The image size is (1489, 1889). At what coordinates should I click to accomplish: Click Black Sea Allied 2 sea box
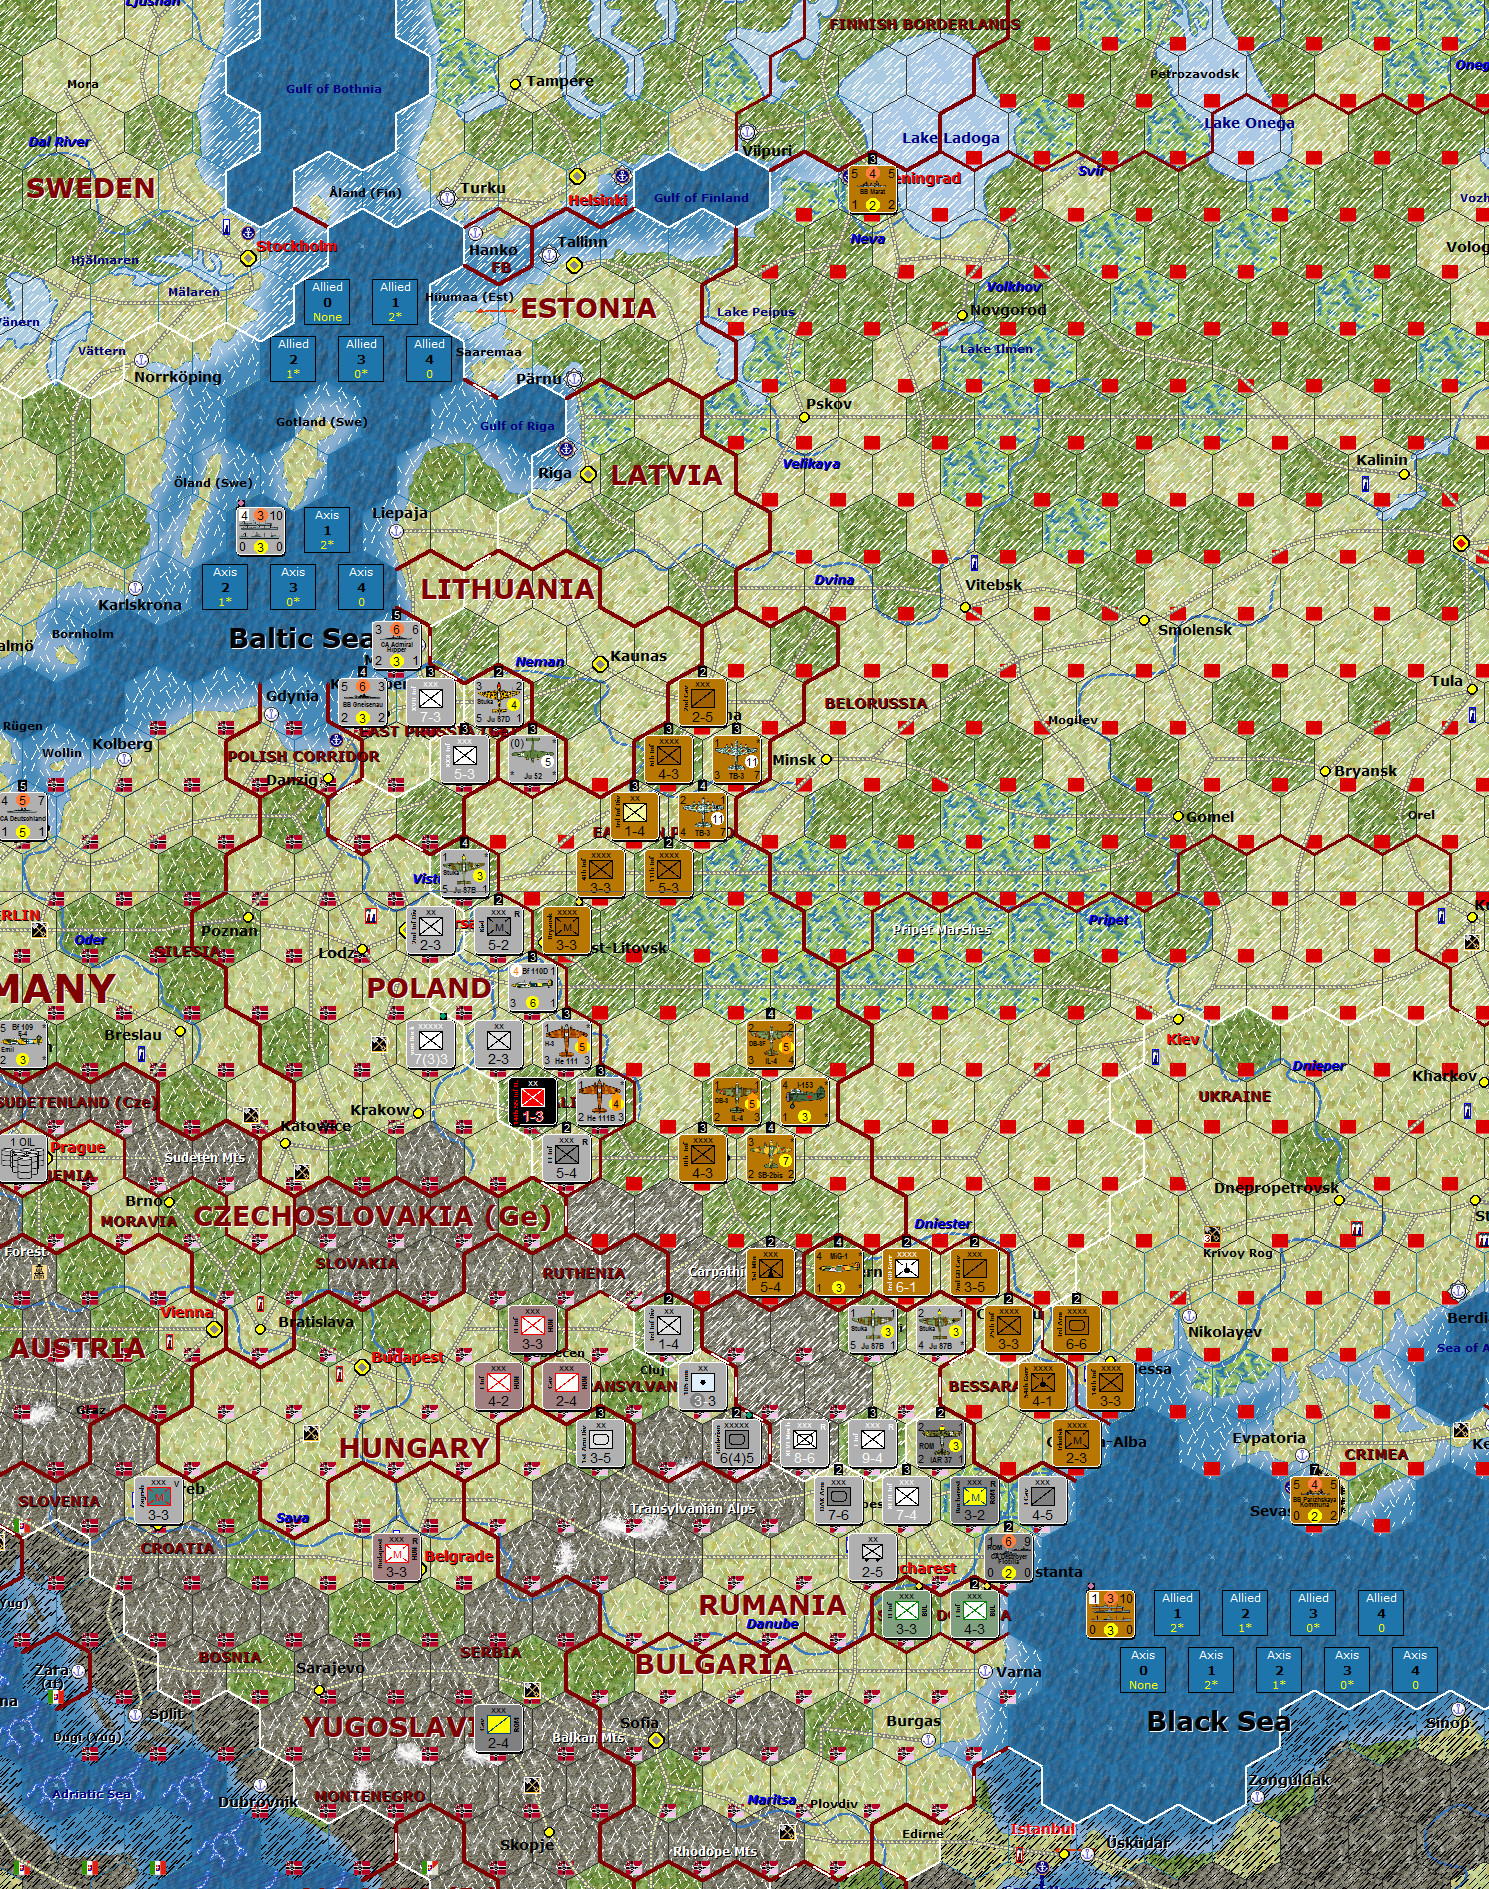tap(1245, 1613)
